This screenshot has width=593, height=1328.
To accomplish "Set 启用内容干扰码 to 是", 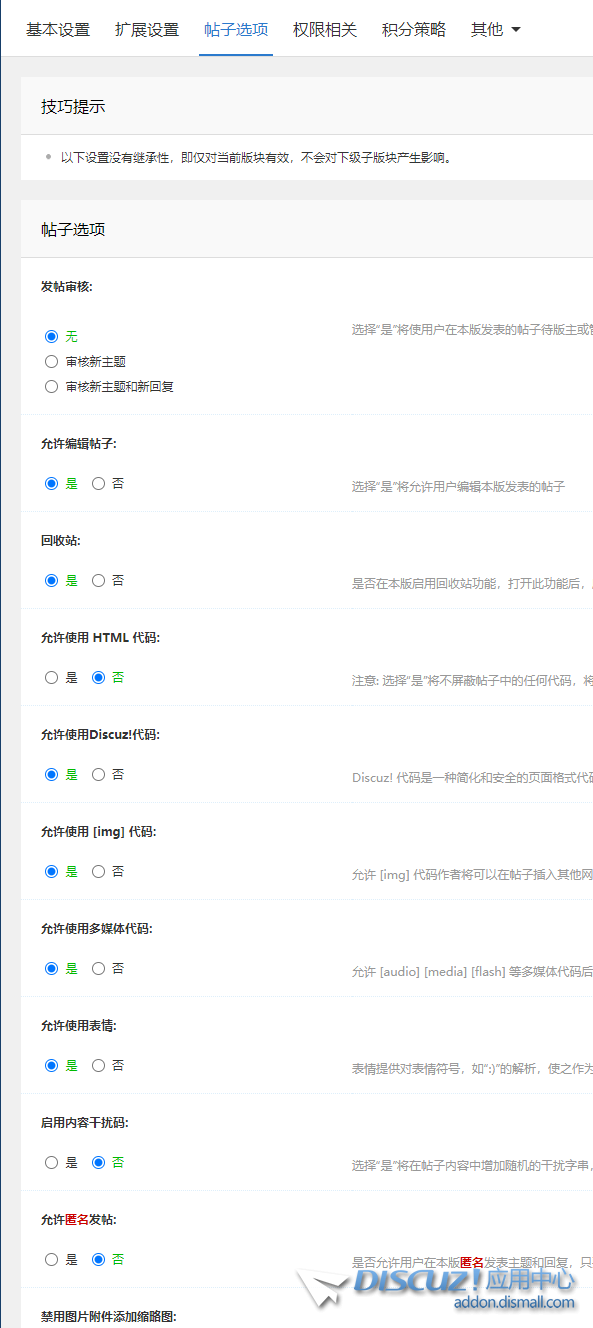I will point(52,1163).
